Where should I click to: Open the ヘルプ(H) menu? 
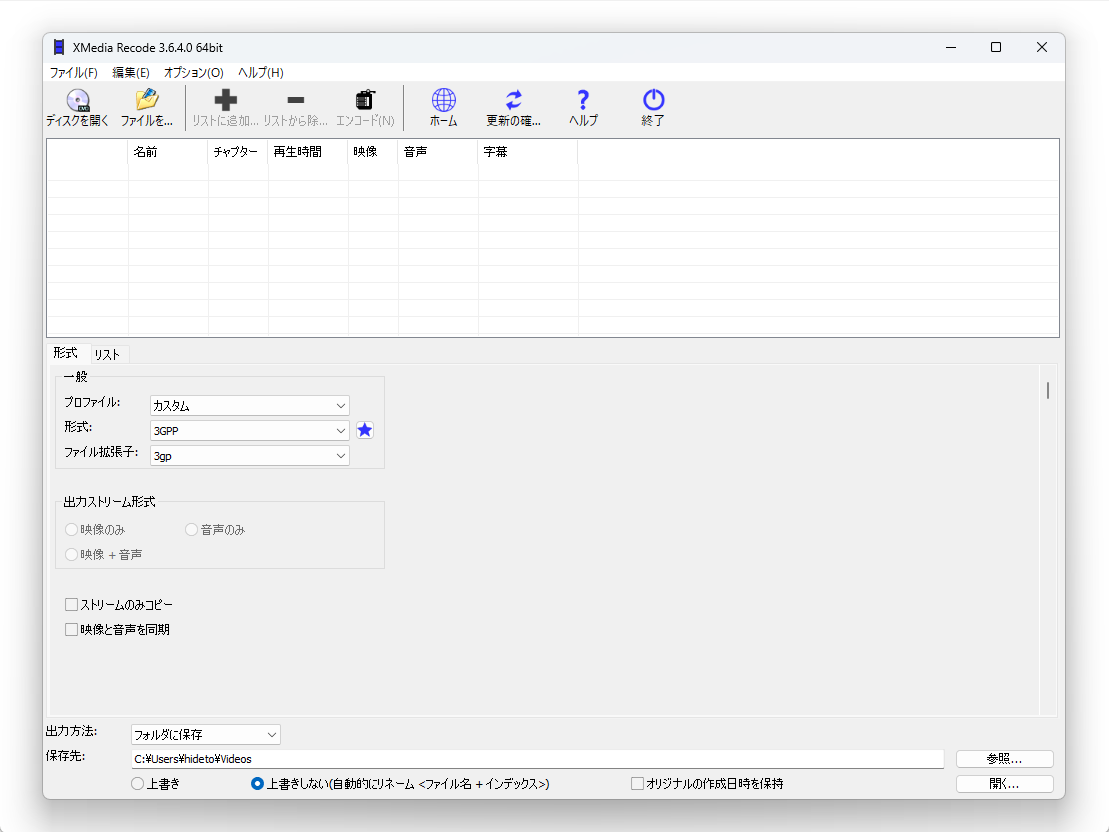(261, 72)
